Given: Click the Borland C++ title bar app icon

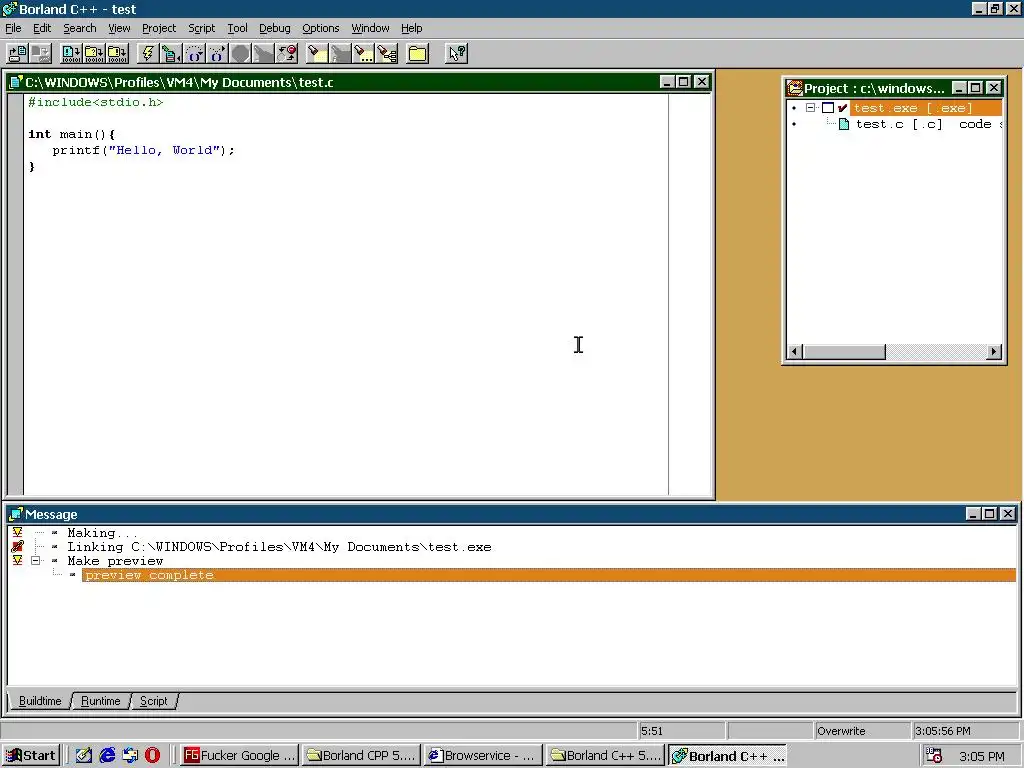Looking at the screenshot, I should point(10,9).
